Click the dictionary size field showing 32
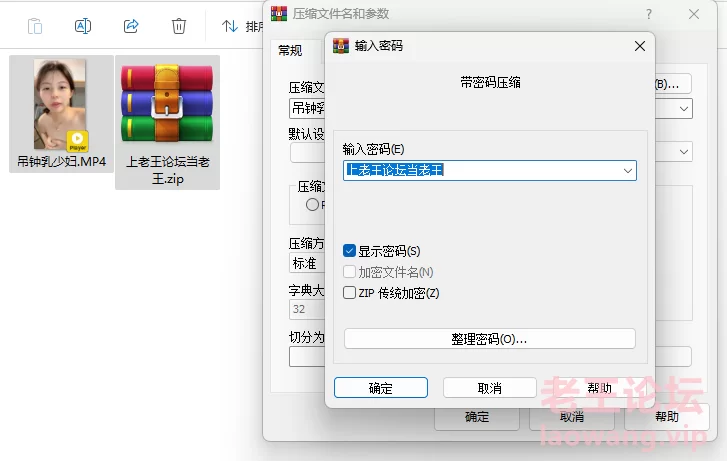 307,309
